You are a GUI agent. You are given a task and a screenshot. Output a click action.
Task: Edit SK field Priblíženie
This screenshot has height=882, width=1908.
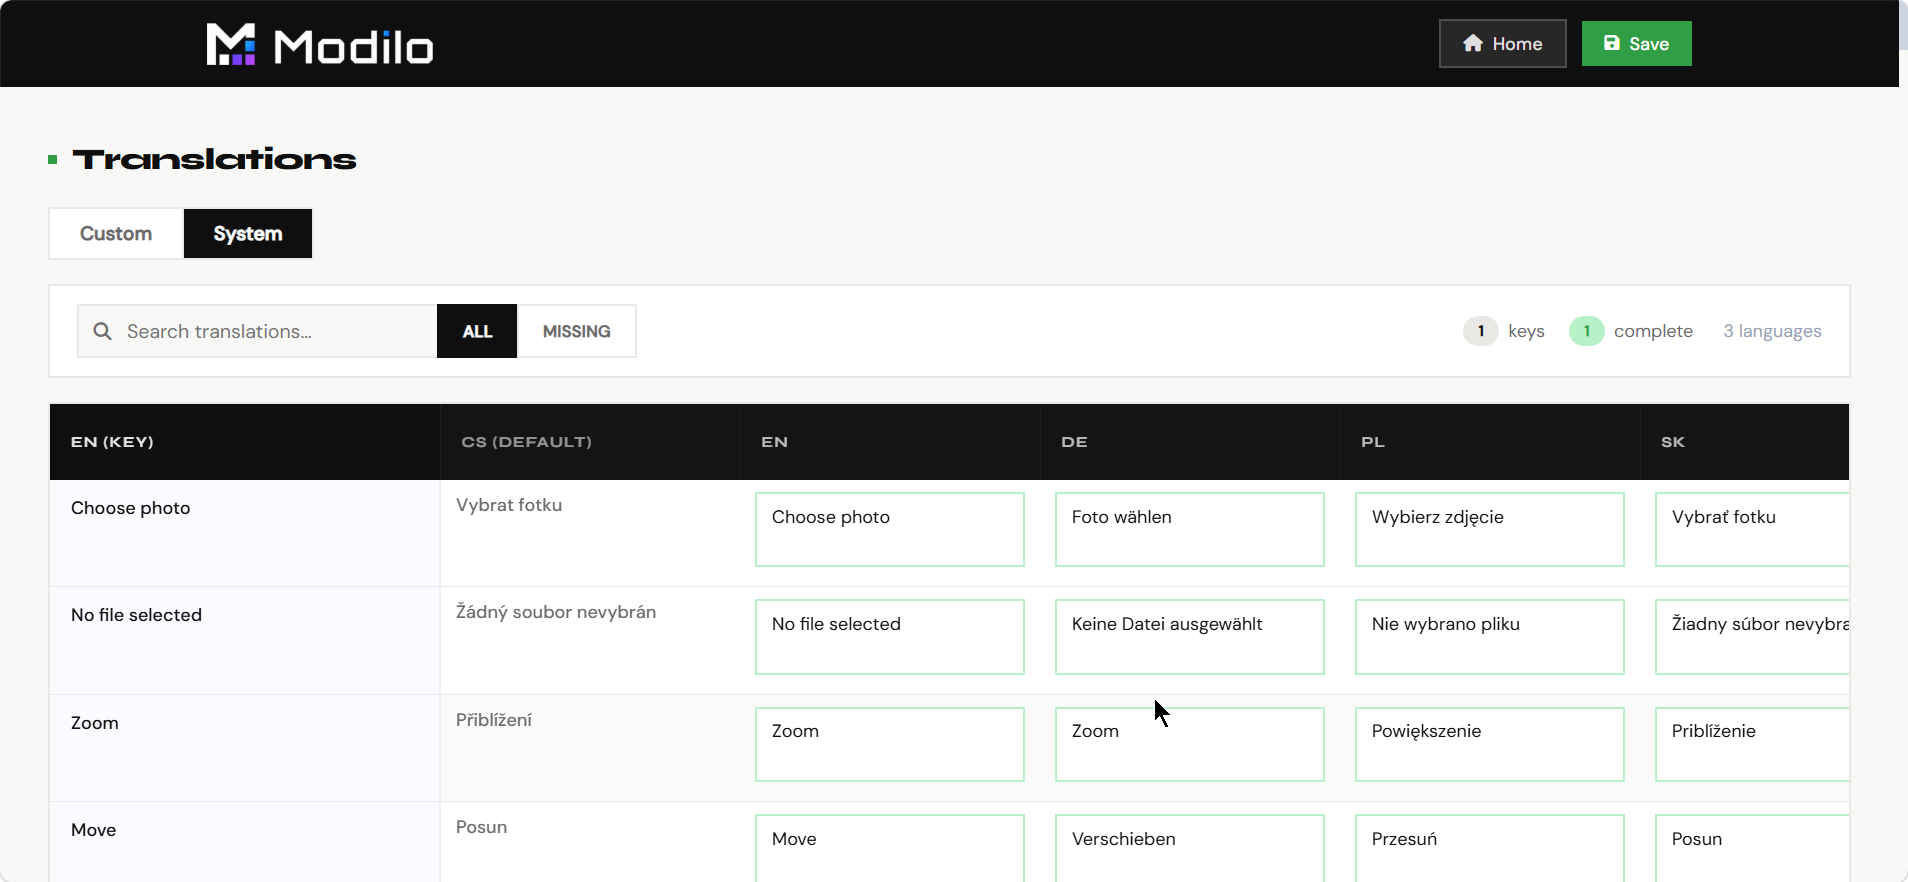1752,744
